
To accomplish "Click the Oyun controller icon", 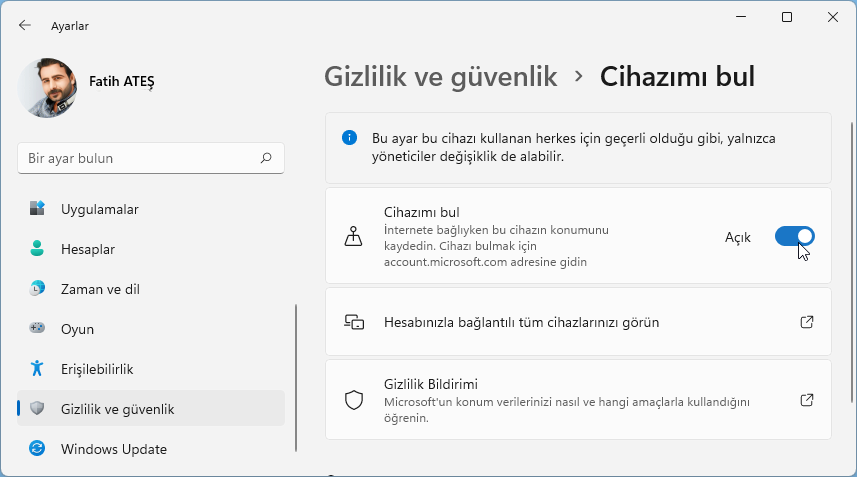I will coord(37,329).
